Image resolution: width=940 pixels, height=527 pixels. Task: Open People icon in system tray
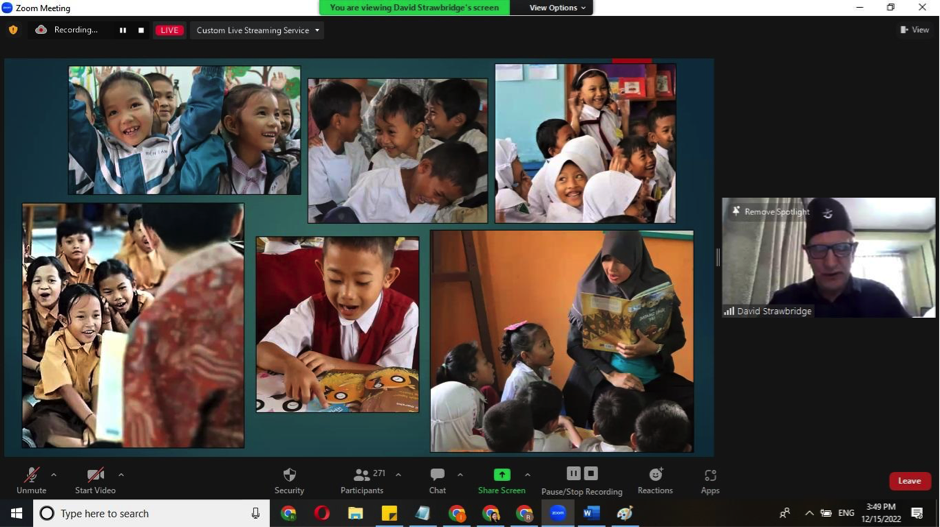tap(785, 513)
